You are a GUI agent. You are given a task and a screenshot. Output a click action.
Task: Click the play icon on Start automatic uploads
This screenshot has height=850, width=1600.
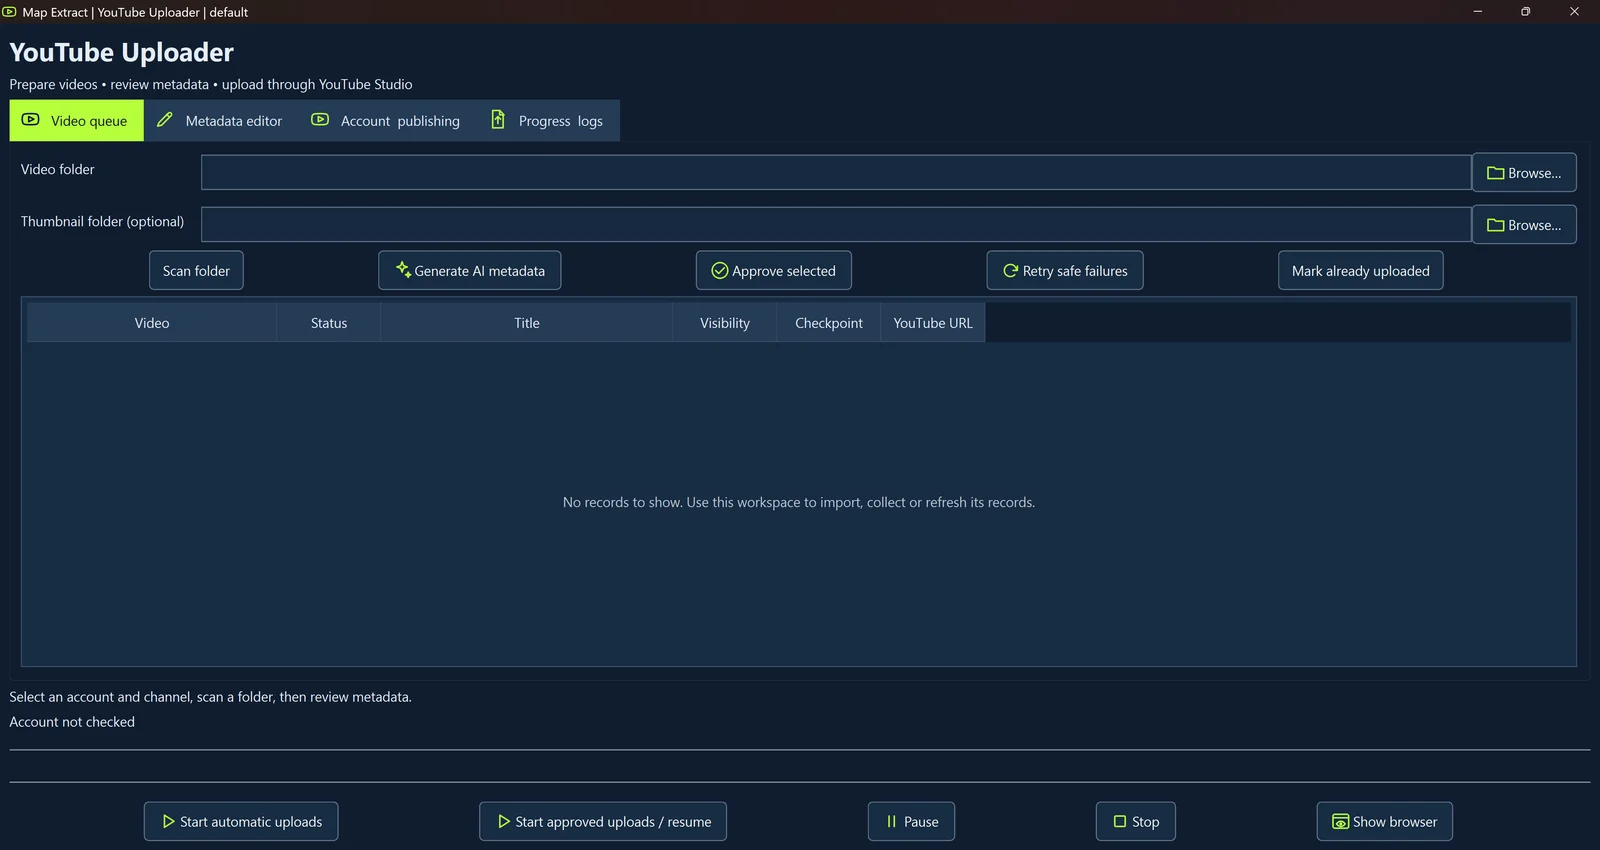(168, 821)
